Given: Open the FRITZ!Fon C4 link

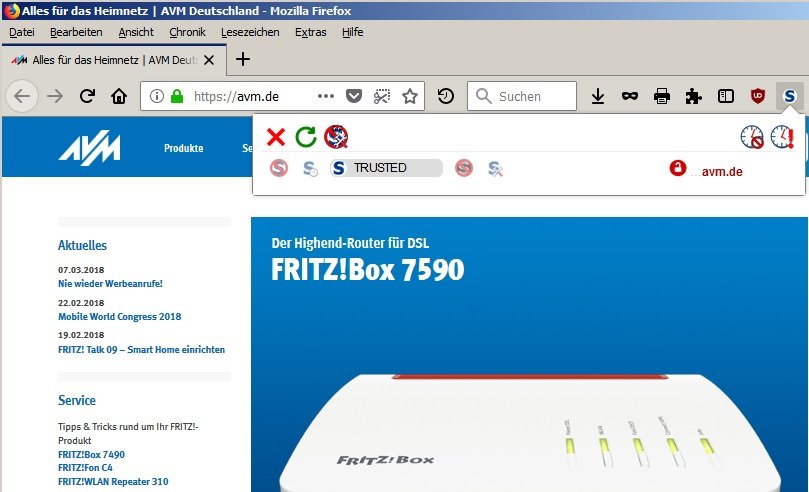Looking at the screenshot, I should [x=85, y=468].
